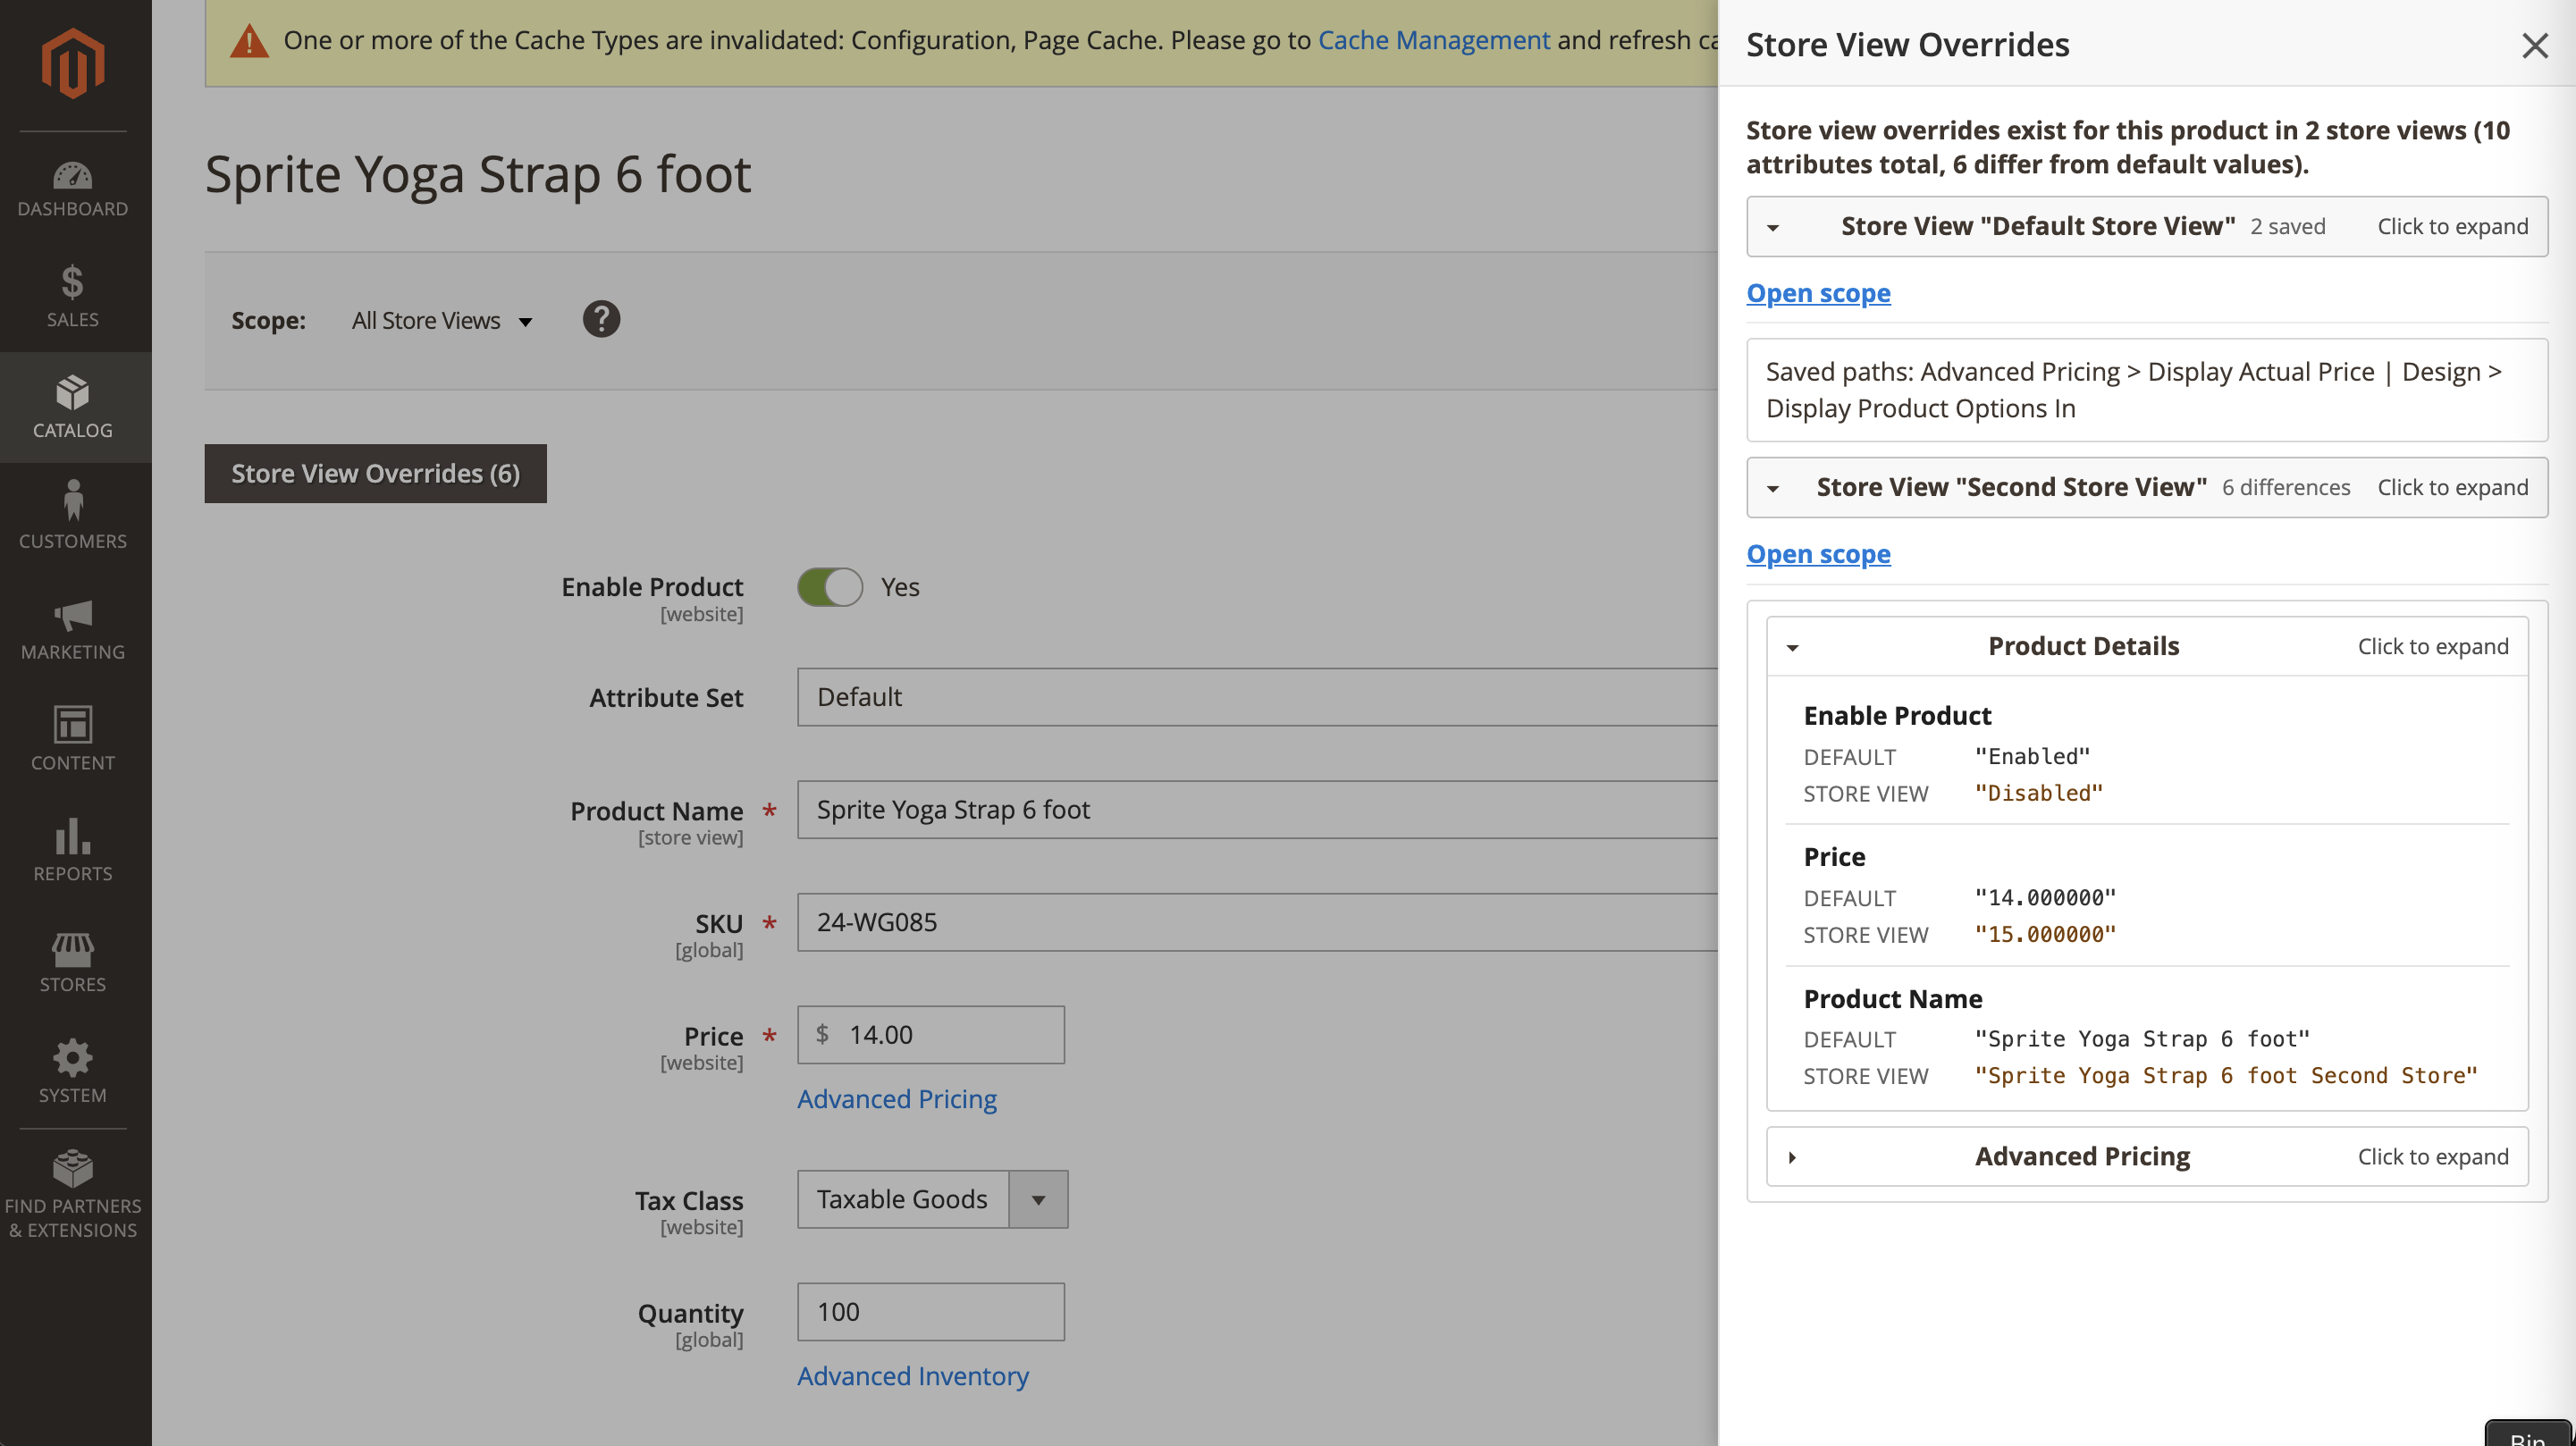Open the Content layout icon
The width and height of the screenshot is (2576, 1446).
click(x=73, y=725)
